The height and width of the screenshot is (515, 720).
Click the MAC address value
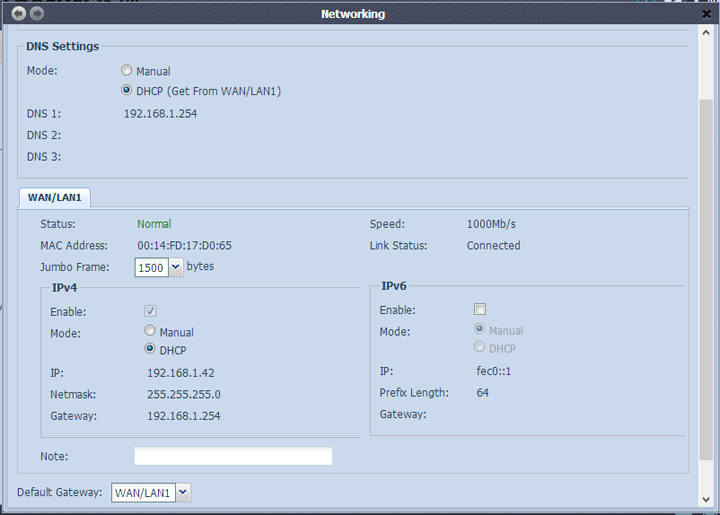click(x=184, y=245)
